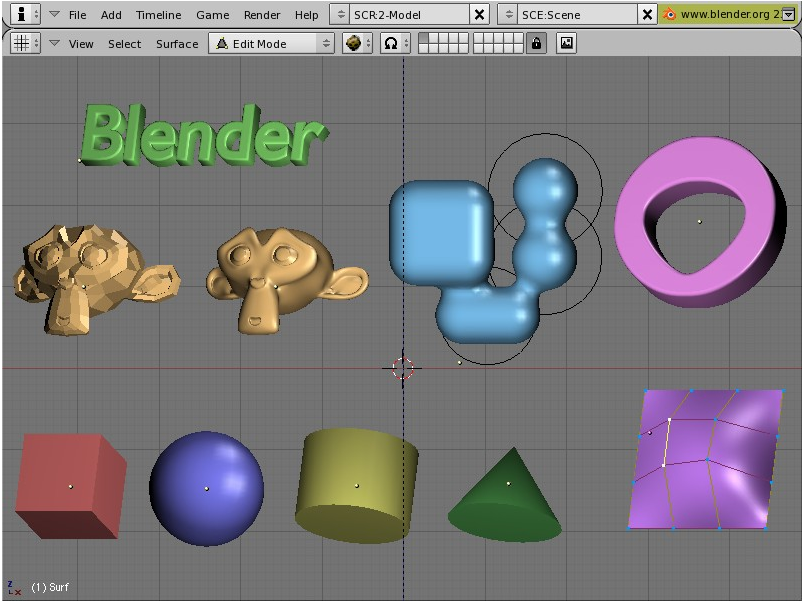Viewport: 803px width, 601px height.
Task: Click the red-white 3D cursor
Action: pyautogui.click(x=403, y=368)
